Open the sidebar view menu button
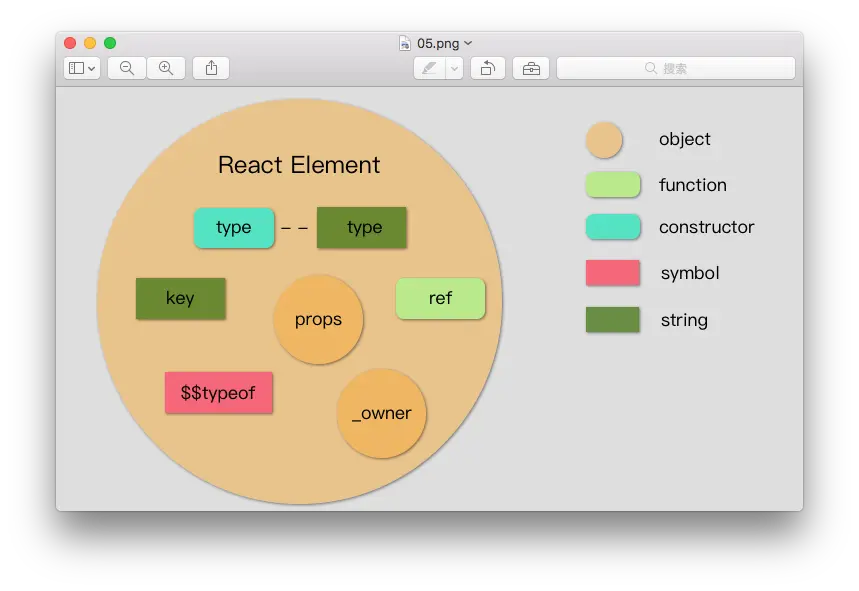 pos(82,68)
